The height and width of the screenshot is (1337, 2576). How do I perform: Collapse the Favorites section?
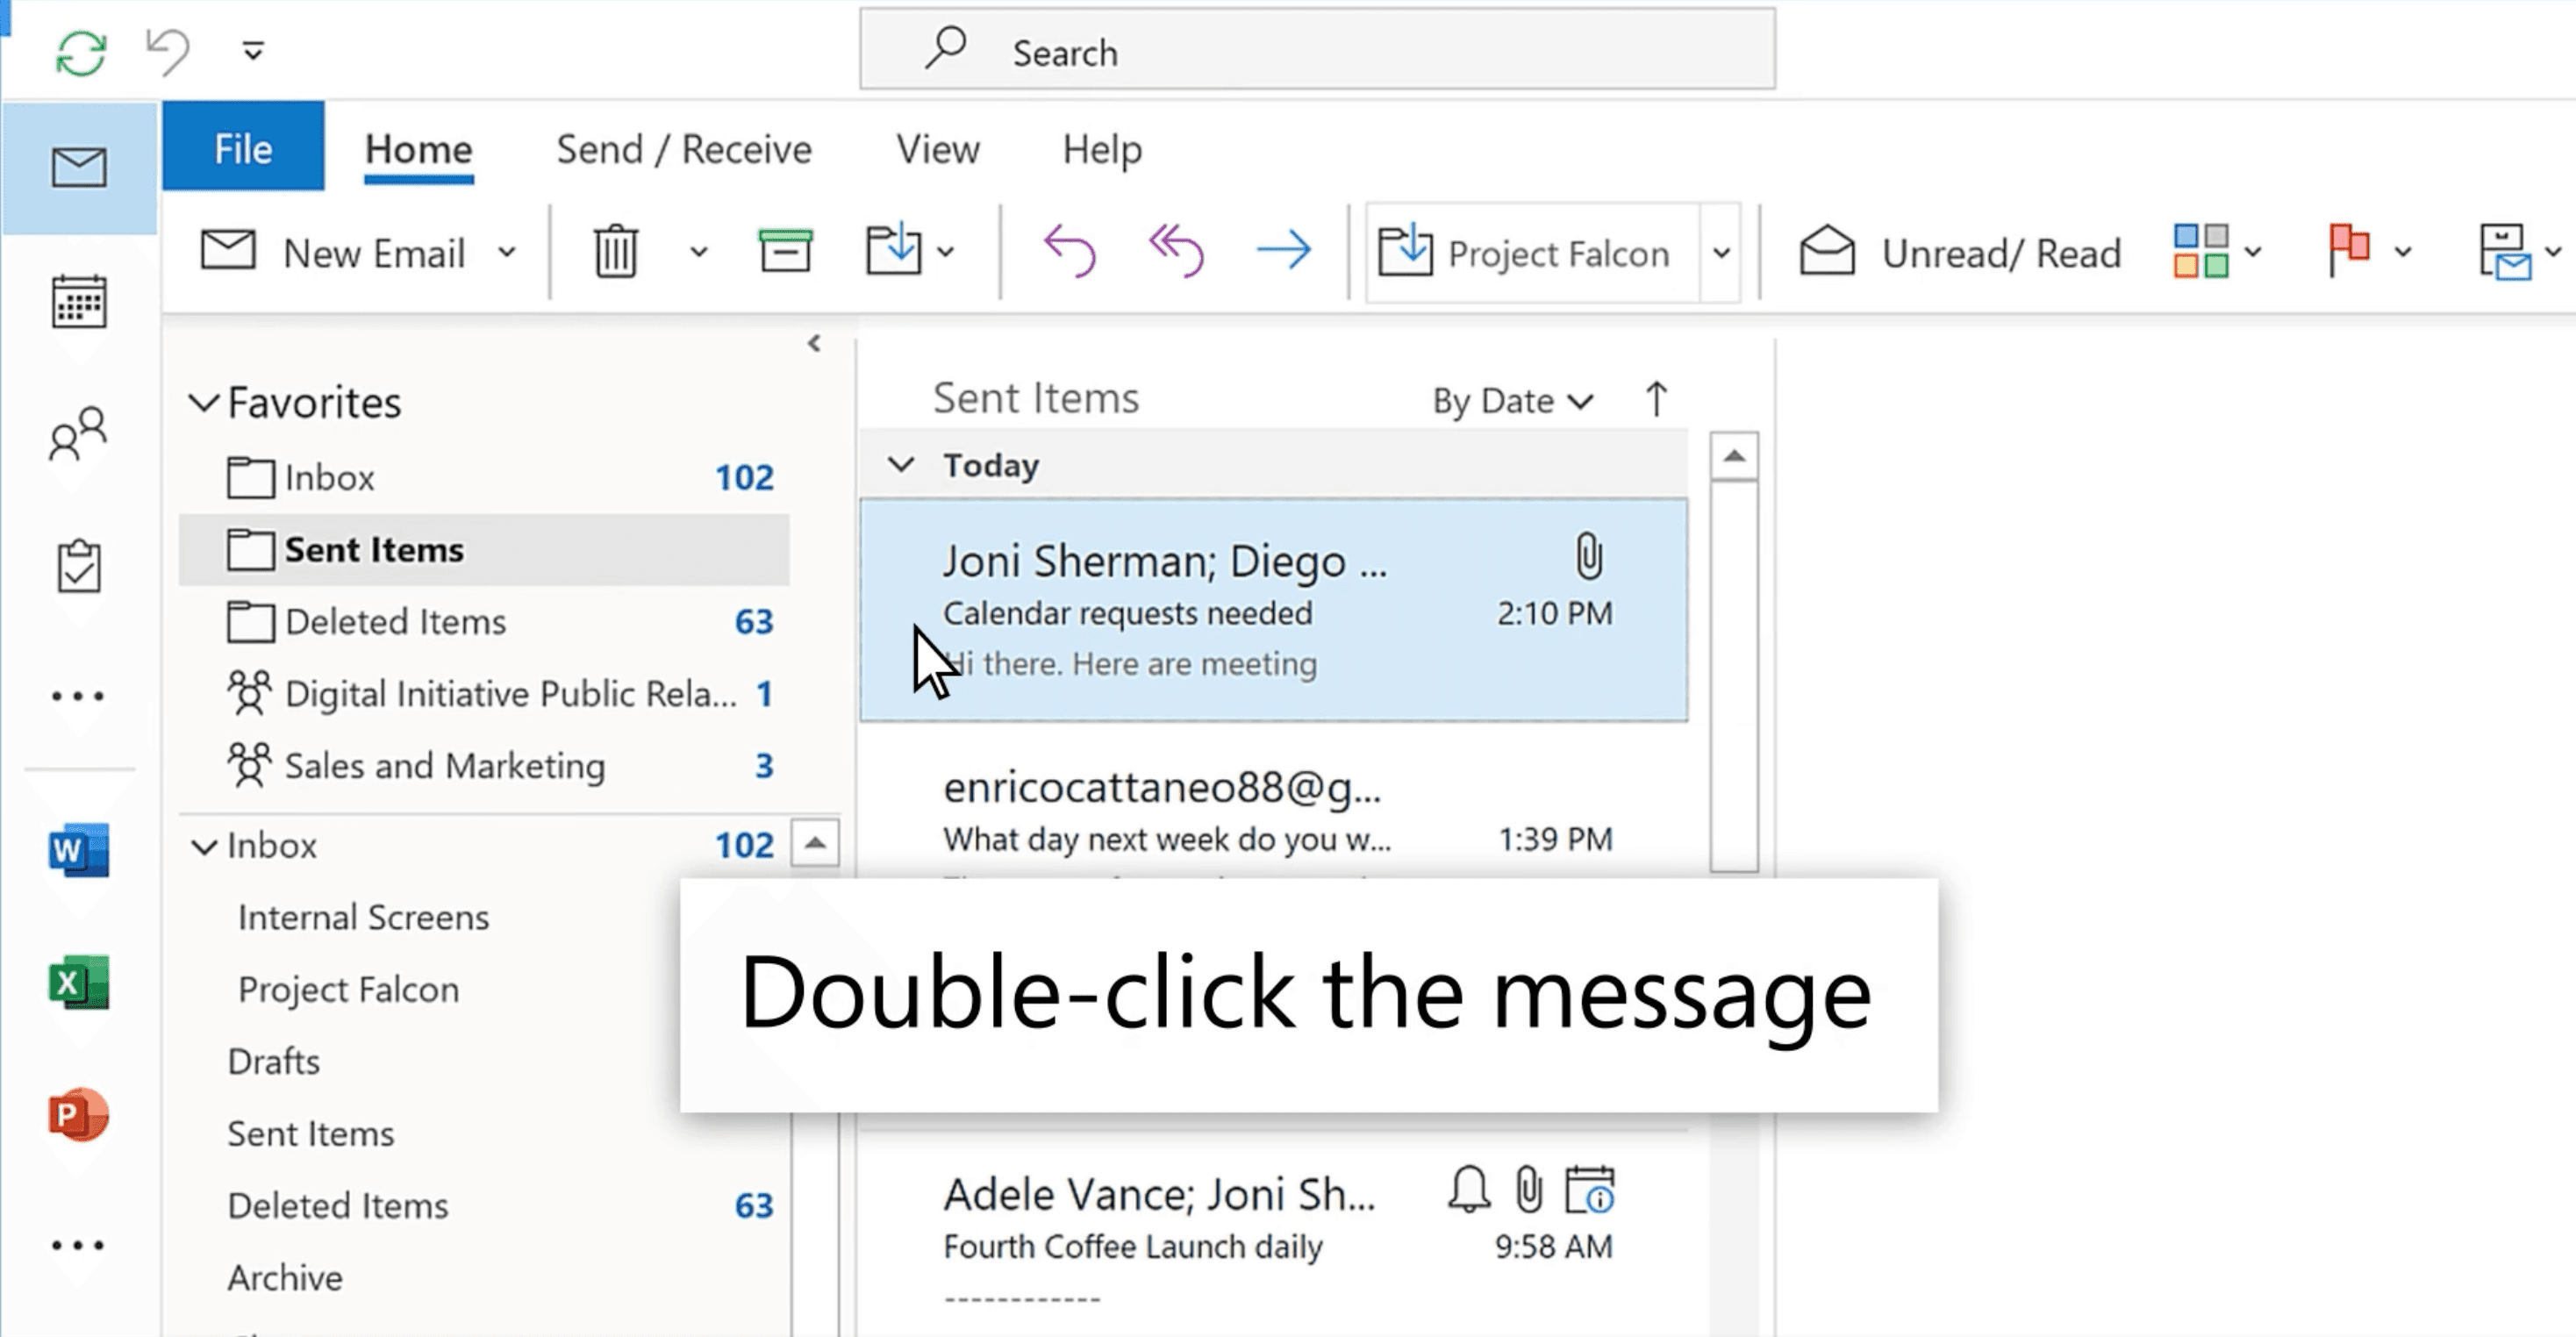coord(204,403)
